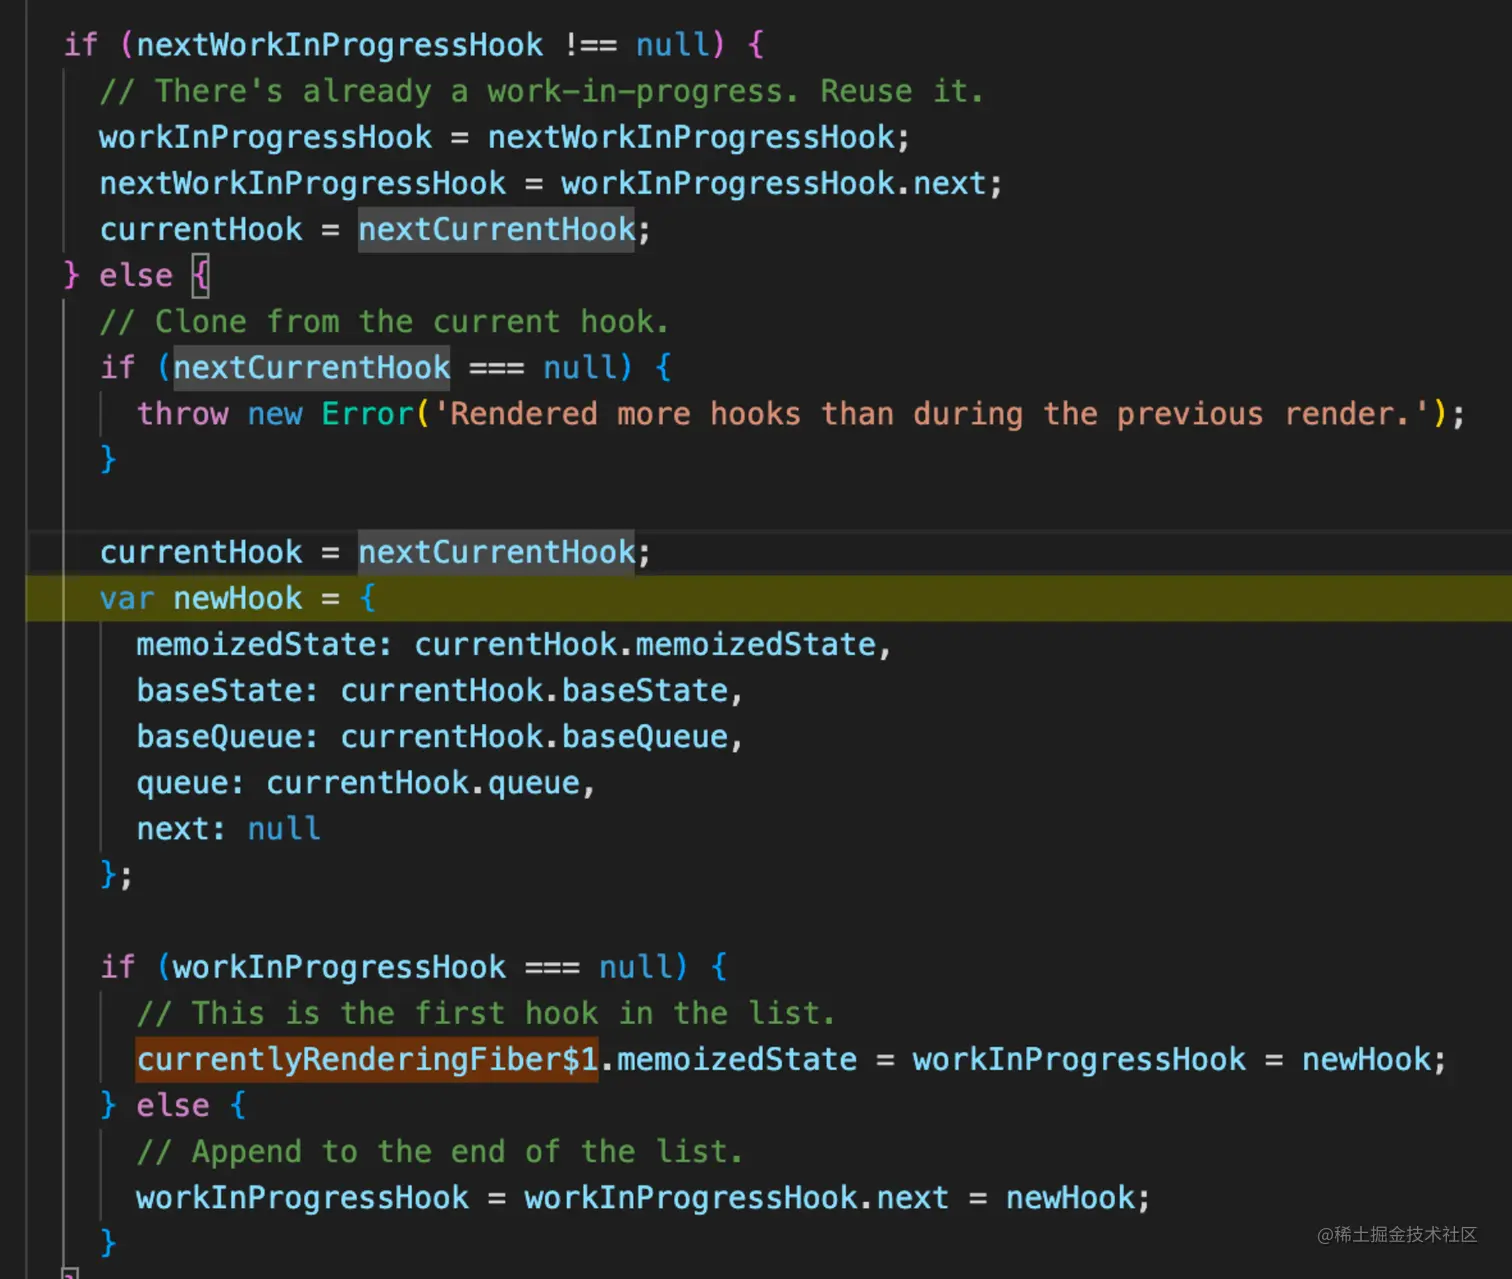
Task: Click the "currentHook.queue" value
Action: [423, 782]
